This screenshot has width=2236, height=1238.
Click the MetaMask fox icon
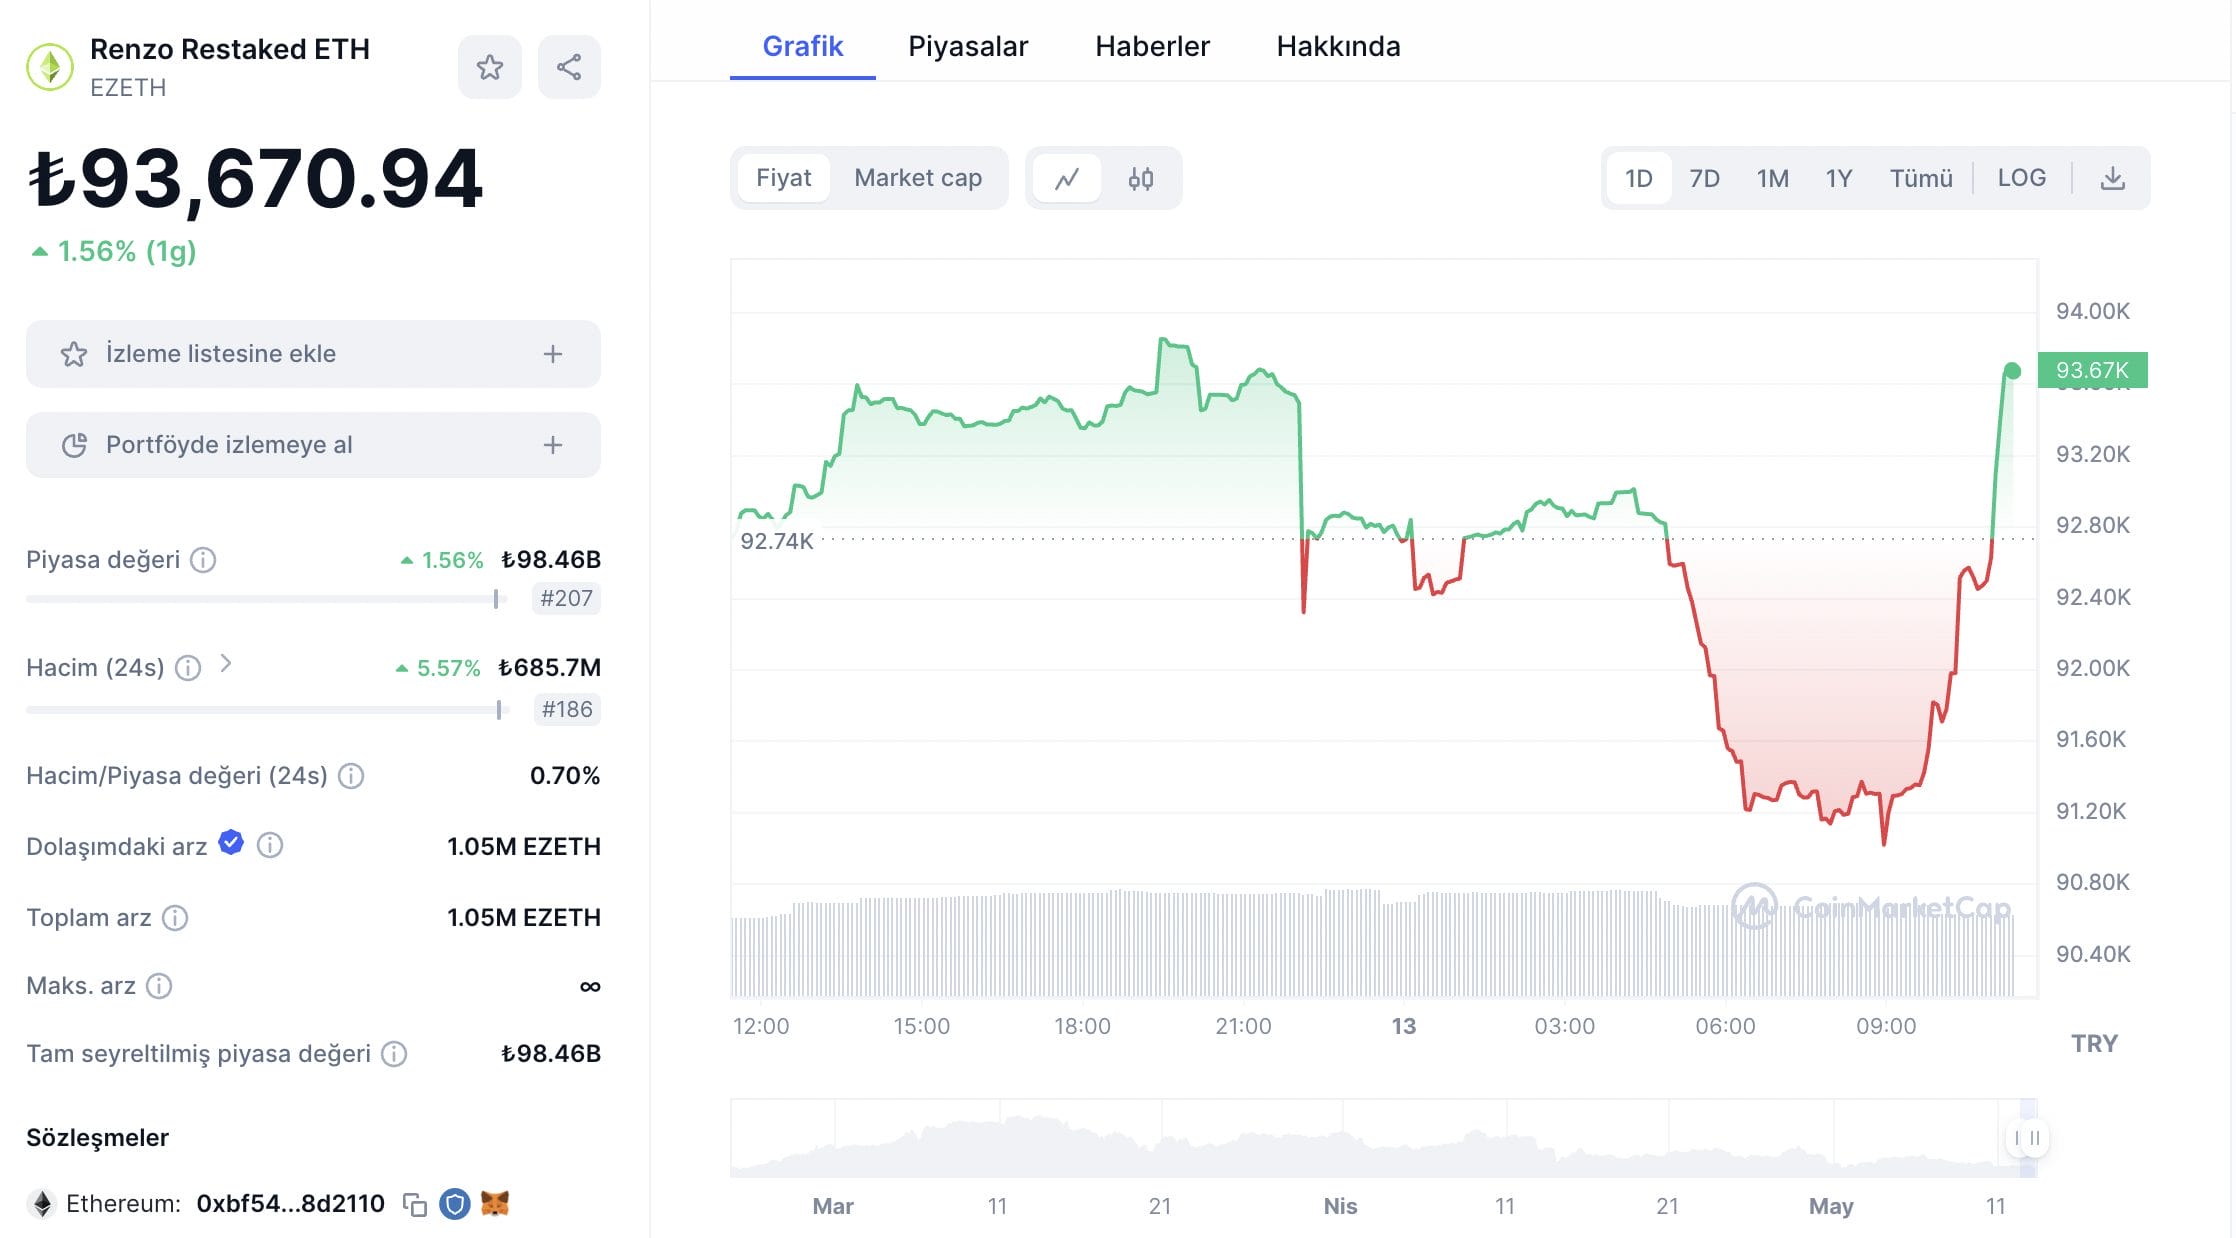(x=497, y=1205)
